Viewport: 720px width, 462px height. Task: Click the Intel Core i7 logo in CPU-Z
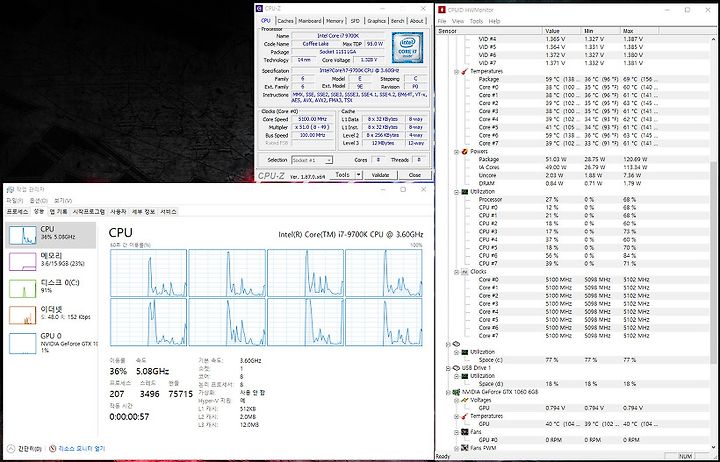(407, 47)
